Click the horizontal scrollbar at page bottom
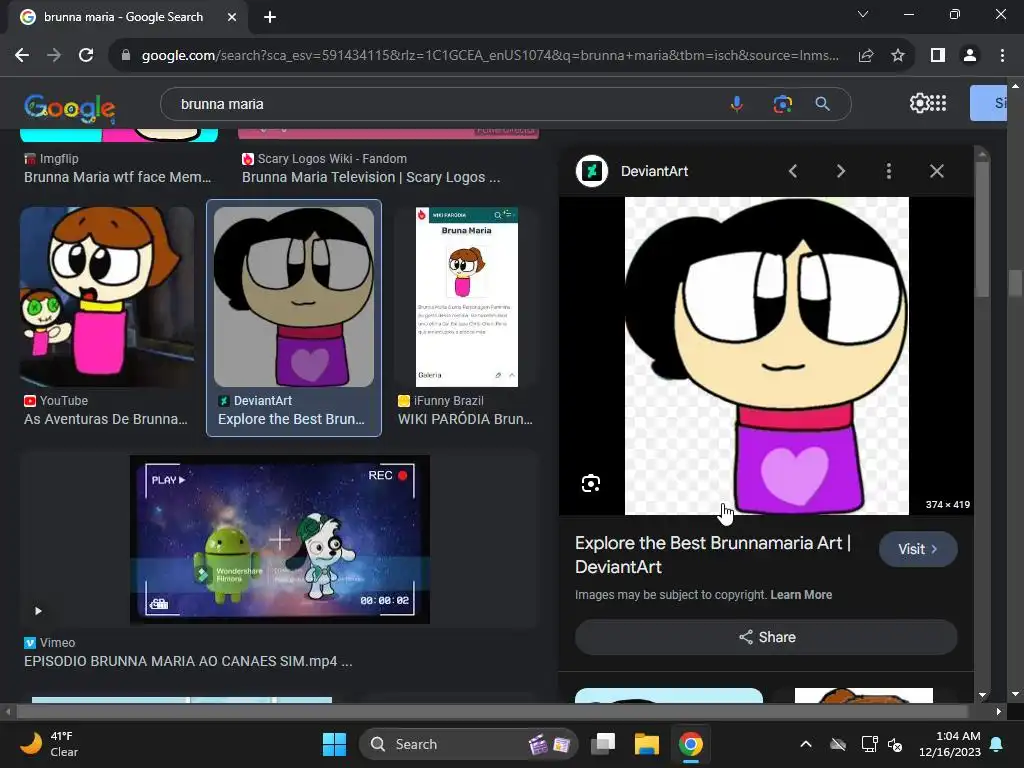This screenshot has width=1024, height=768. pyautogui.click(x=491, y=711)
